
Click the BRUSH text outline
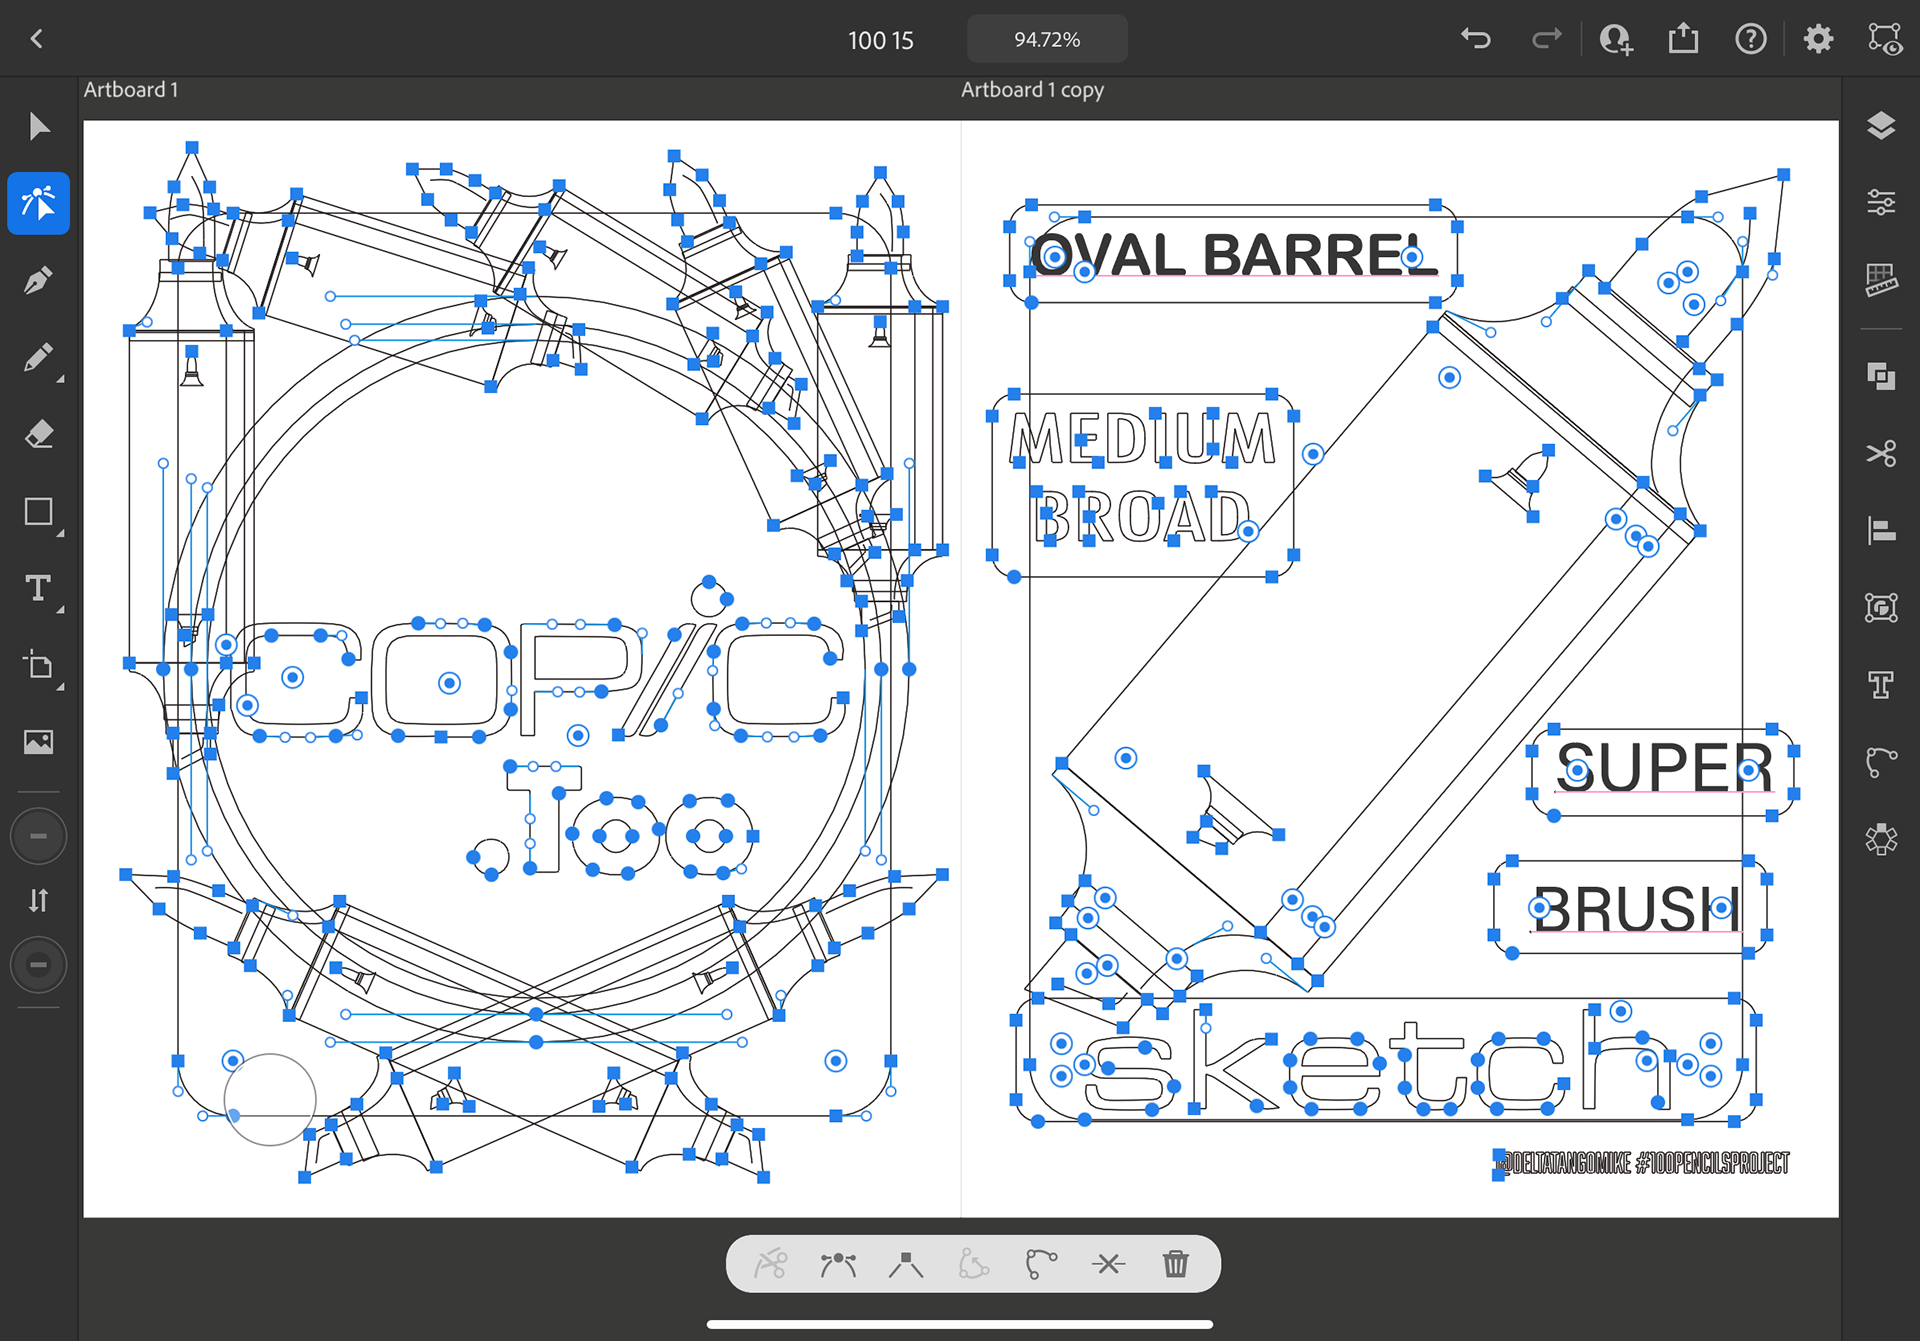tap(1636, 908)
